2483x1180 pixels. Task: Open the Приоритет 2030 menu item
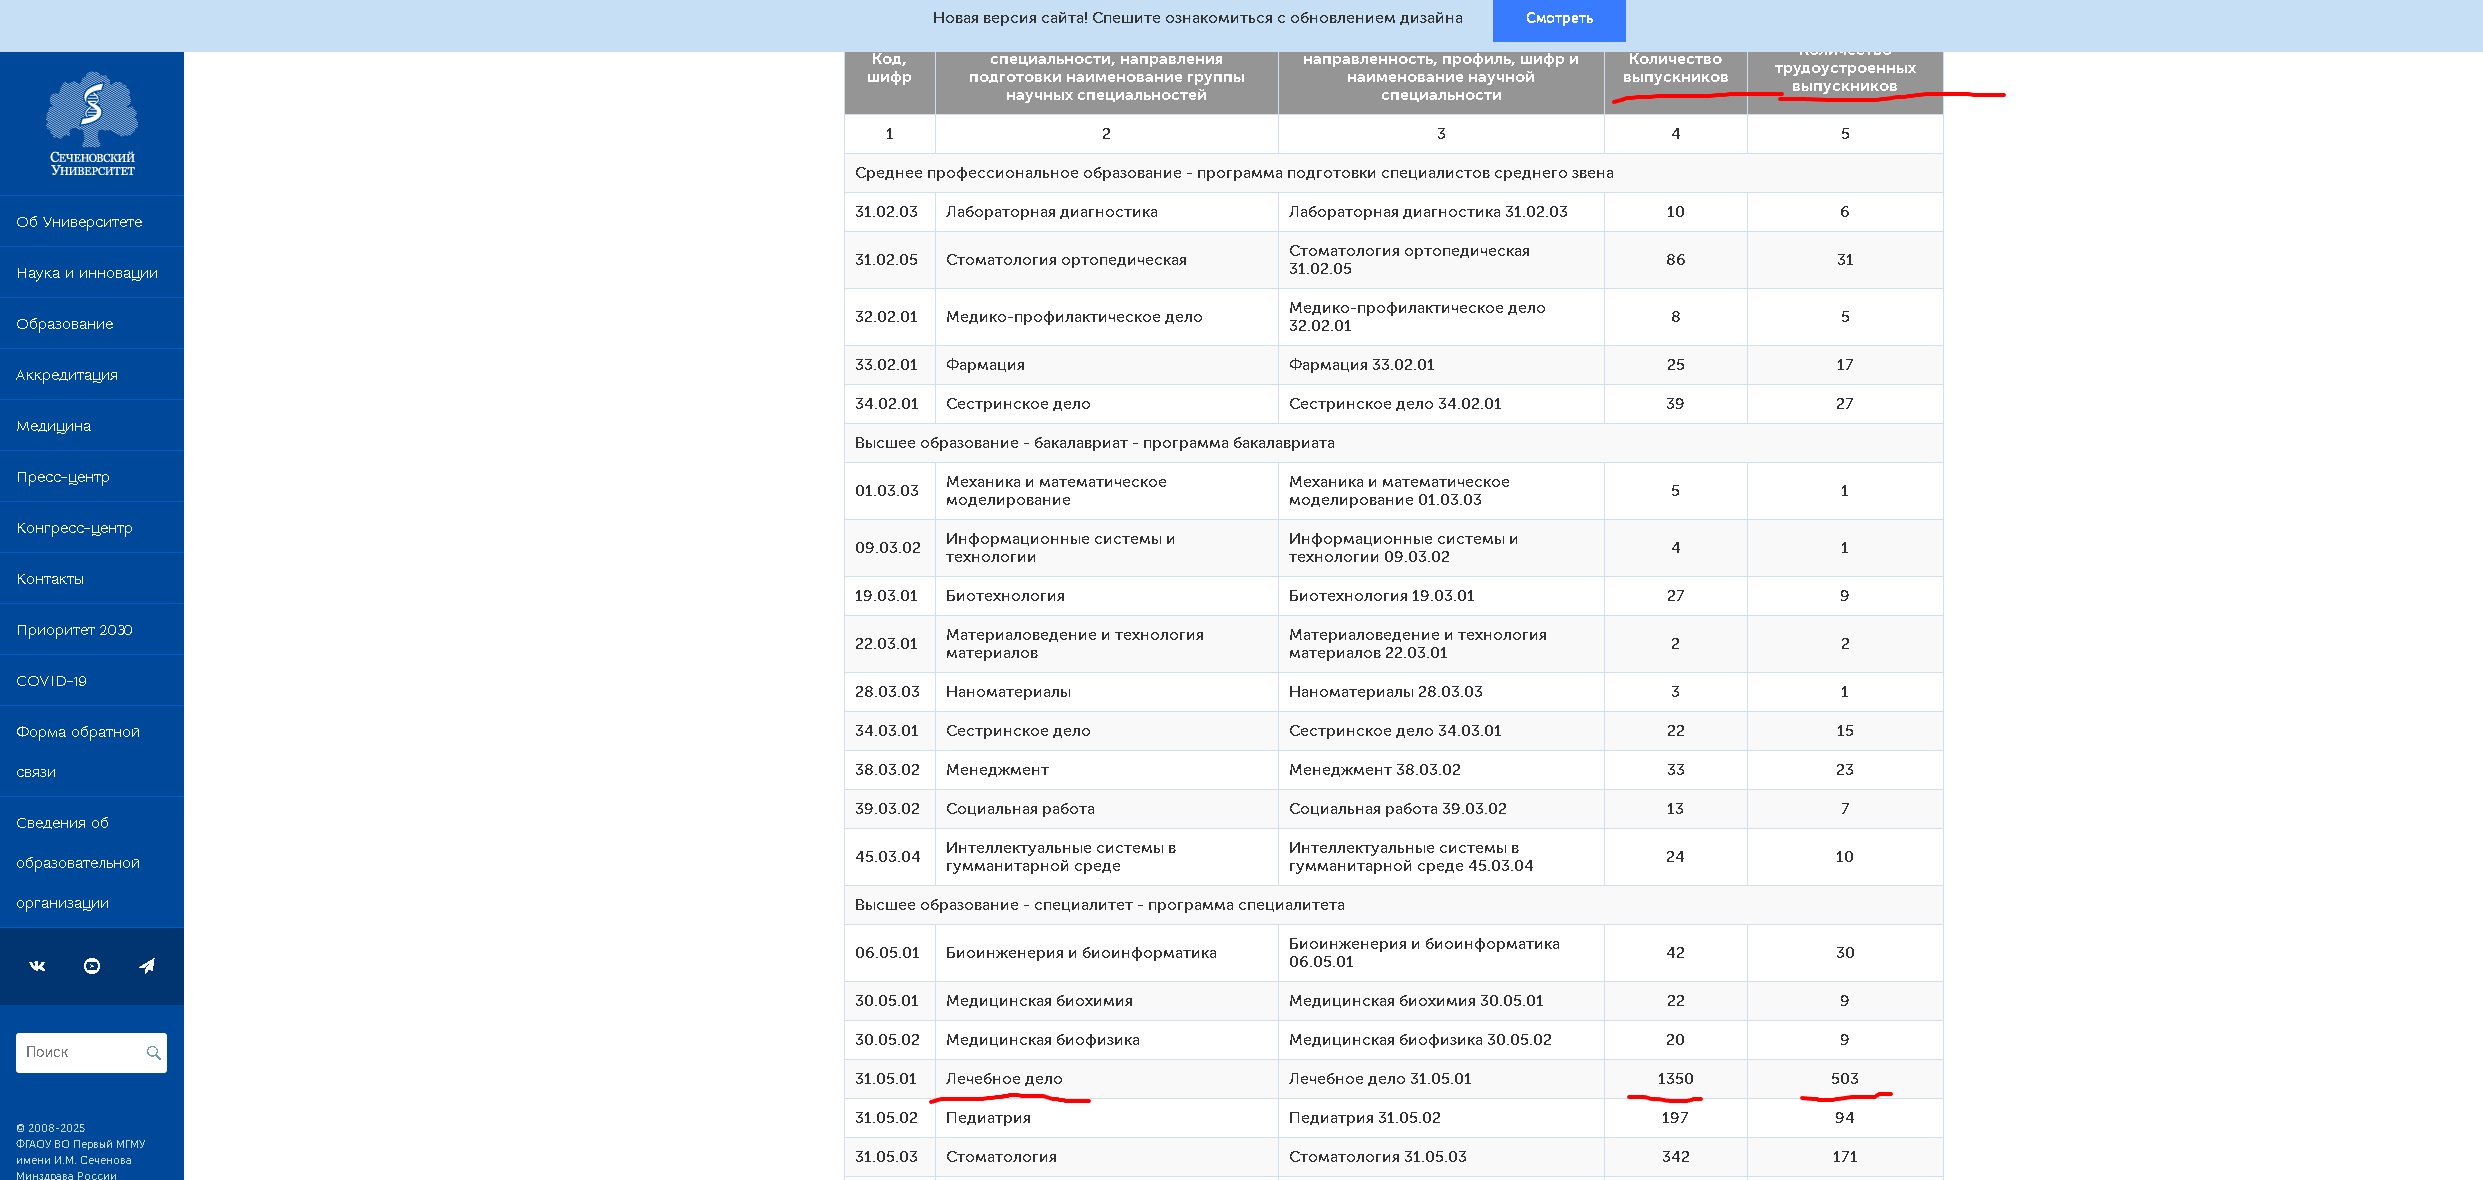coord(74,630)
